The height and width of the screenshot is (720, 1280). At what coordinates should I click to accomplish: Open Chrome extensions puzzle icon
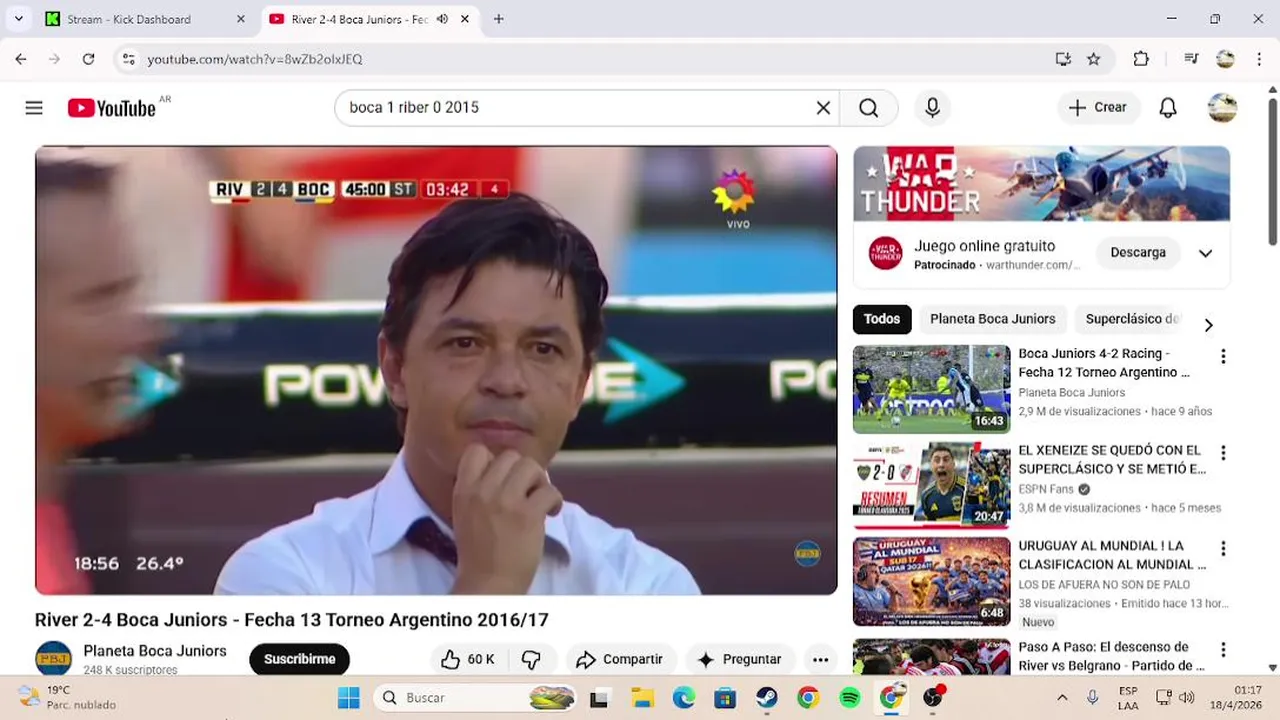pyautogui.click(x=1141, y=59)
